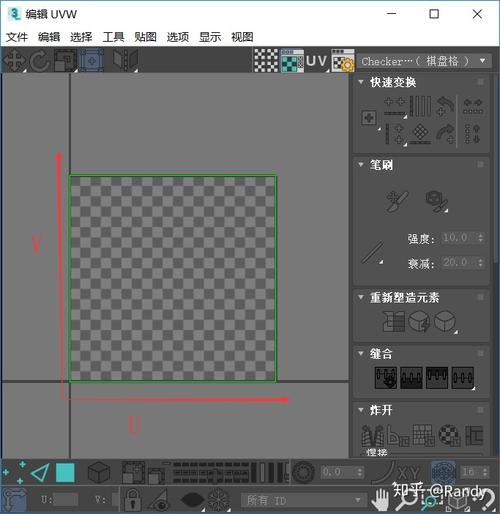Click the teal checker multi-tile view icon
Image resolution: width=500 pixels, height=514 pixels.
(x=292, y=61)
